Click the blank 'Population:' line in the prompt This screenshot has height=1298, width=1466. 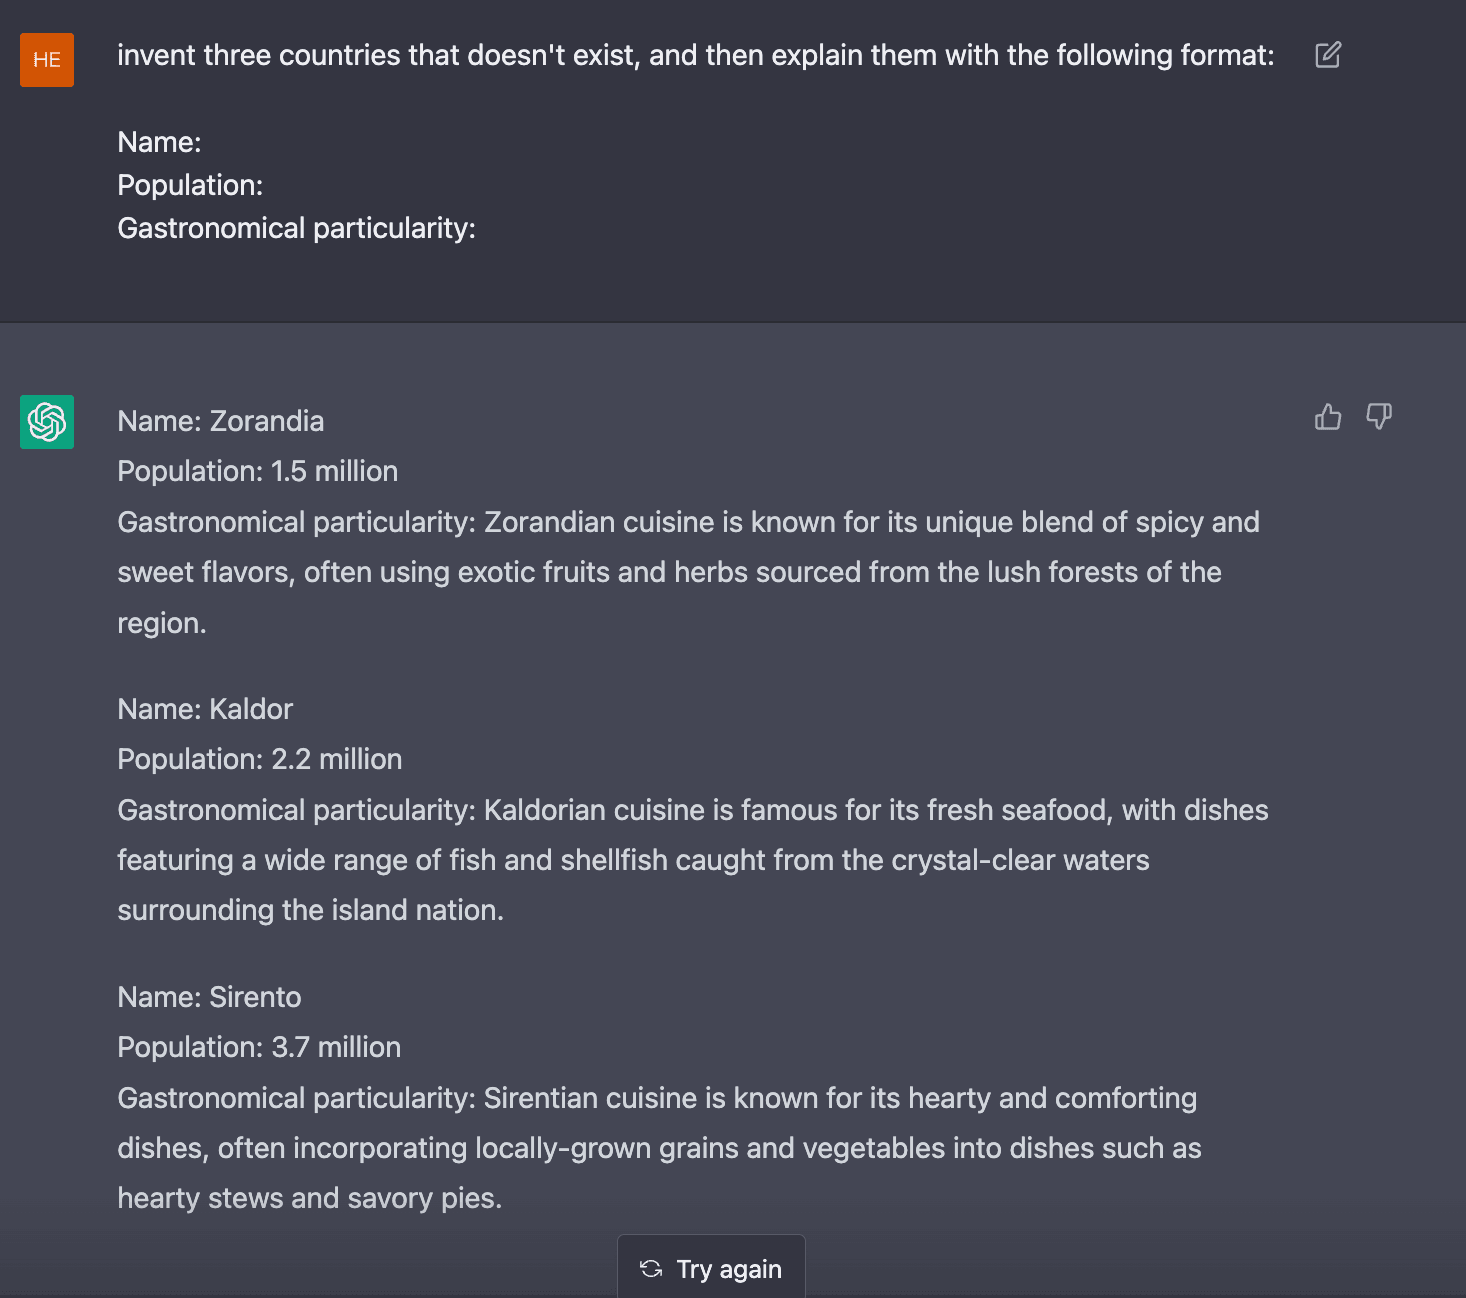[190, 185]
